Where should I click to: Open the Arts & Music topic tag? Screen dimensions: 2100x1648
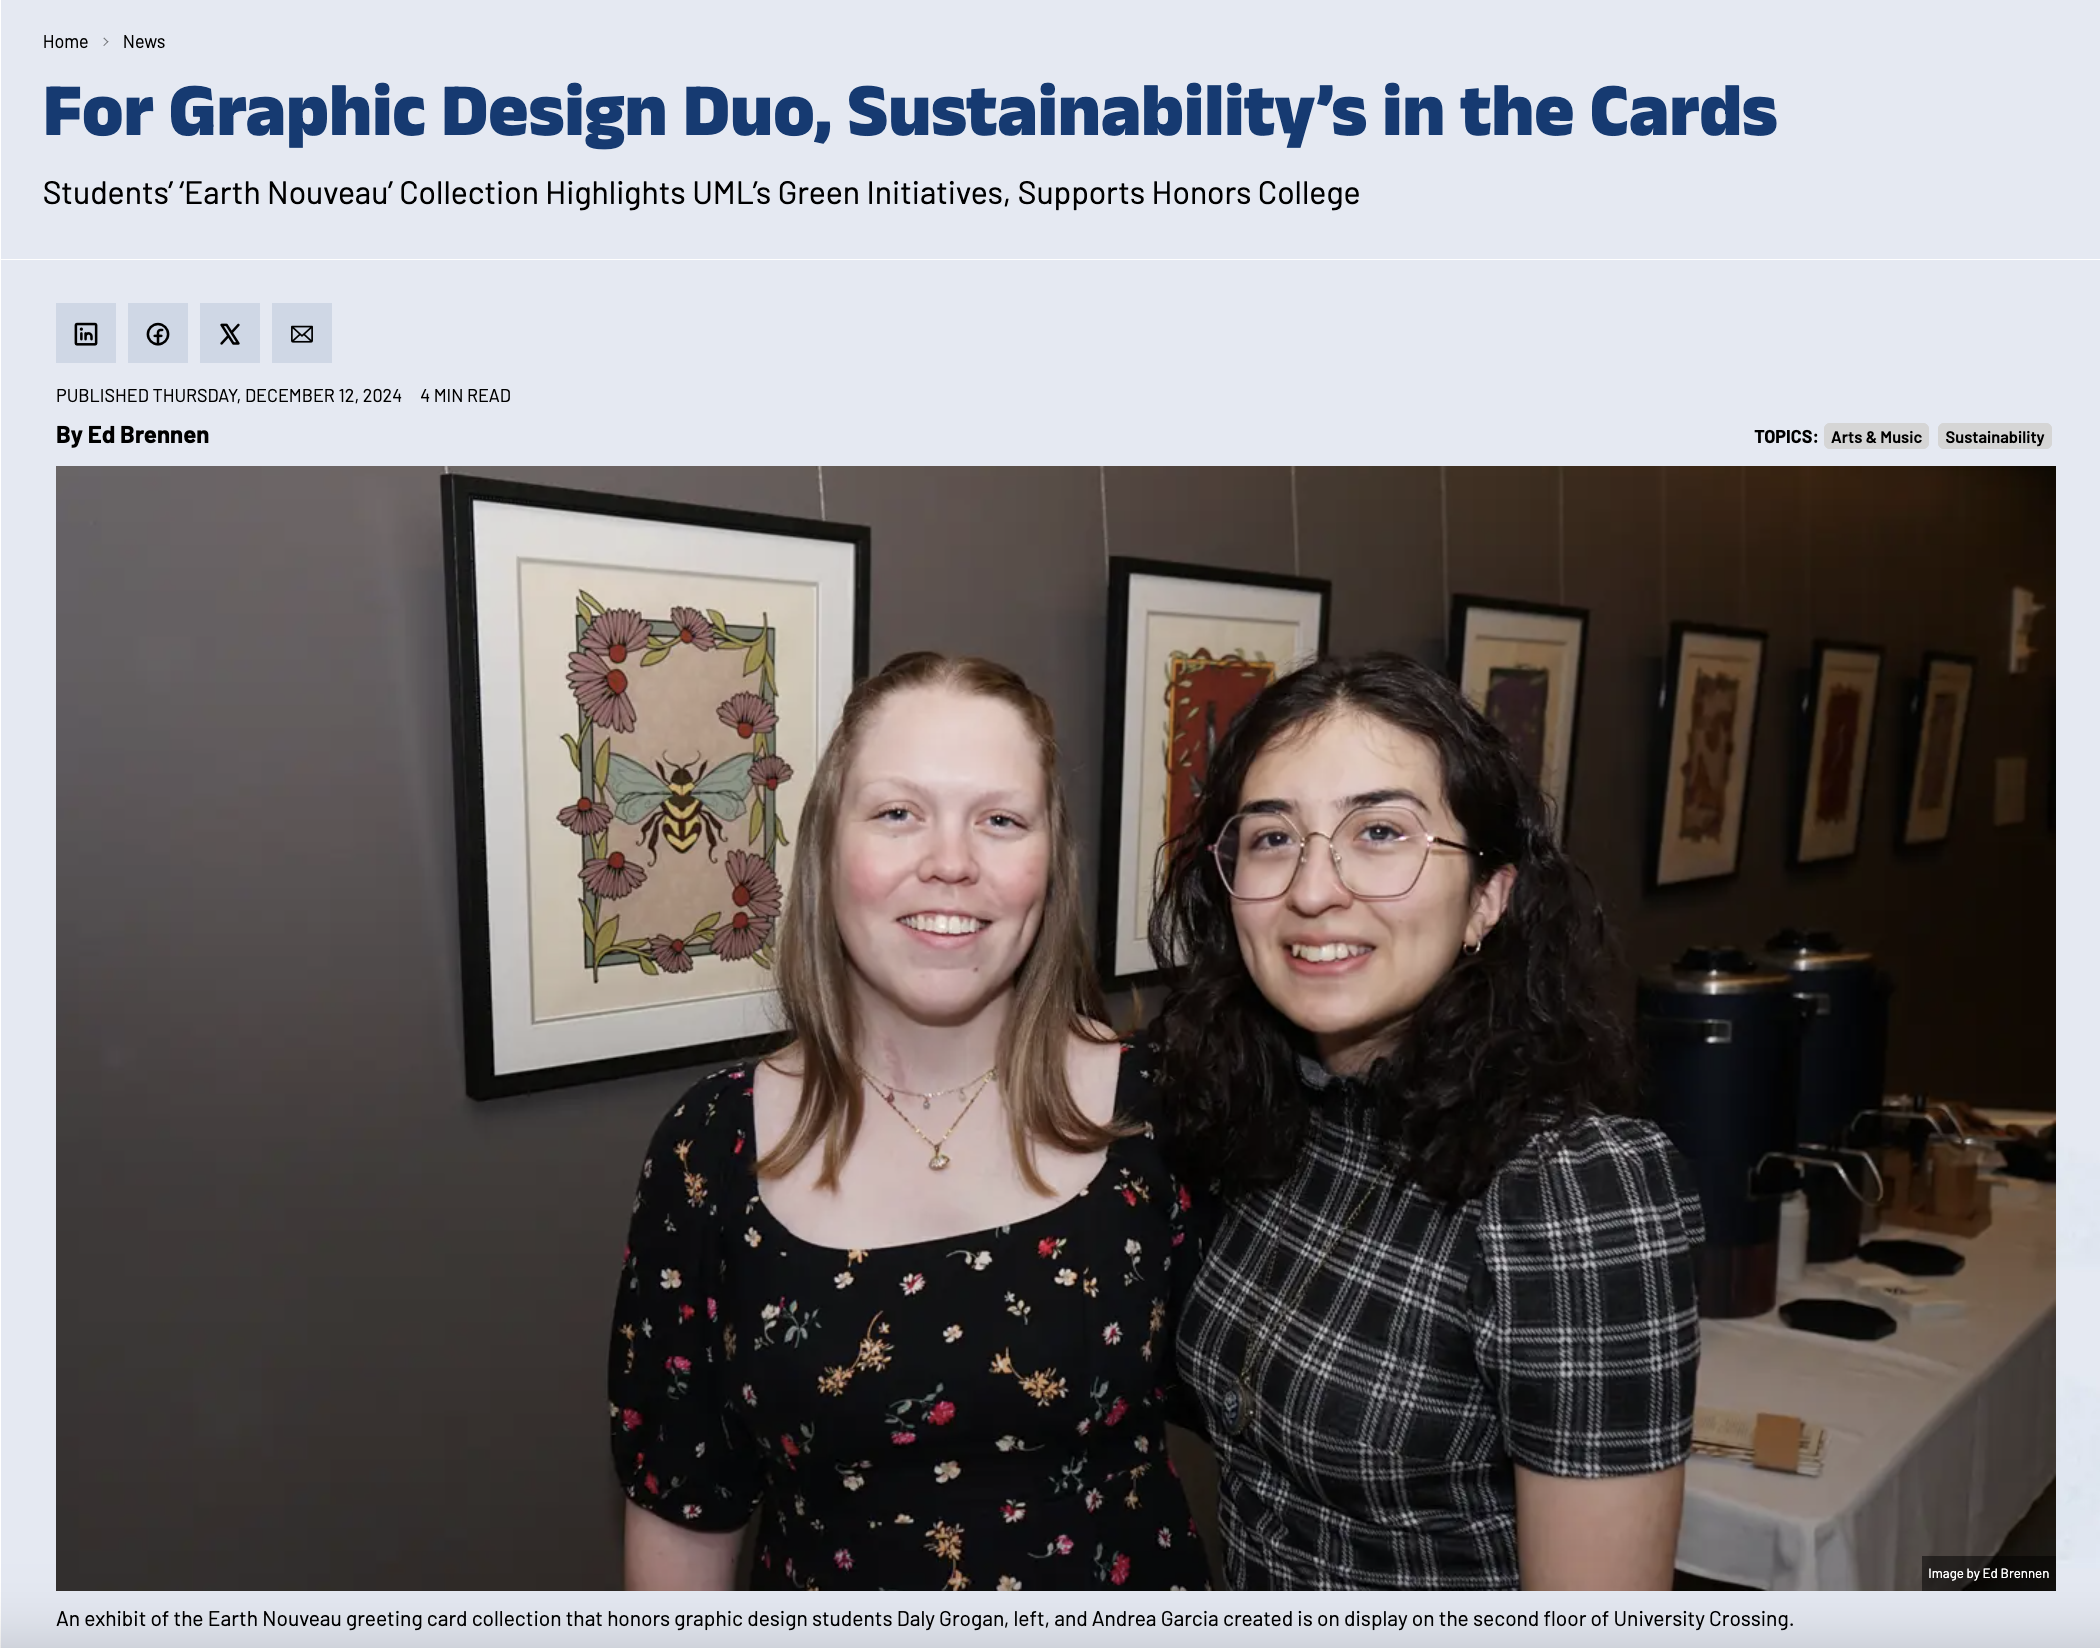tap(1876, 437)
